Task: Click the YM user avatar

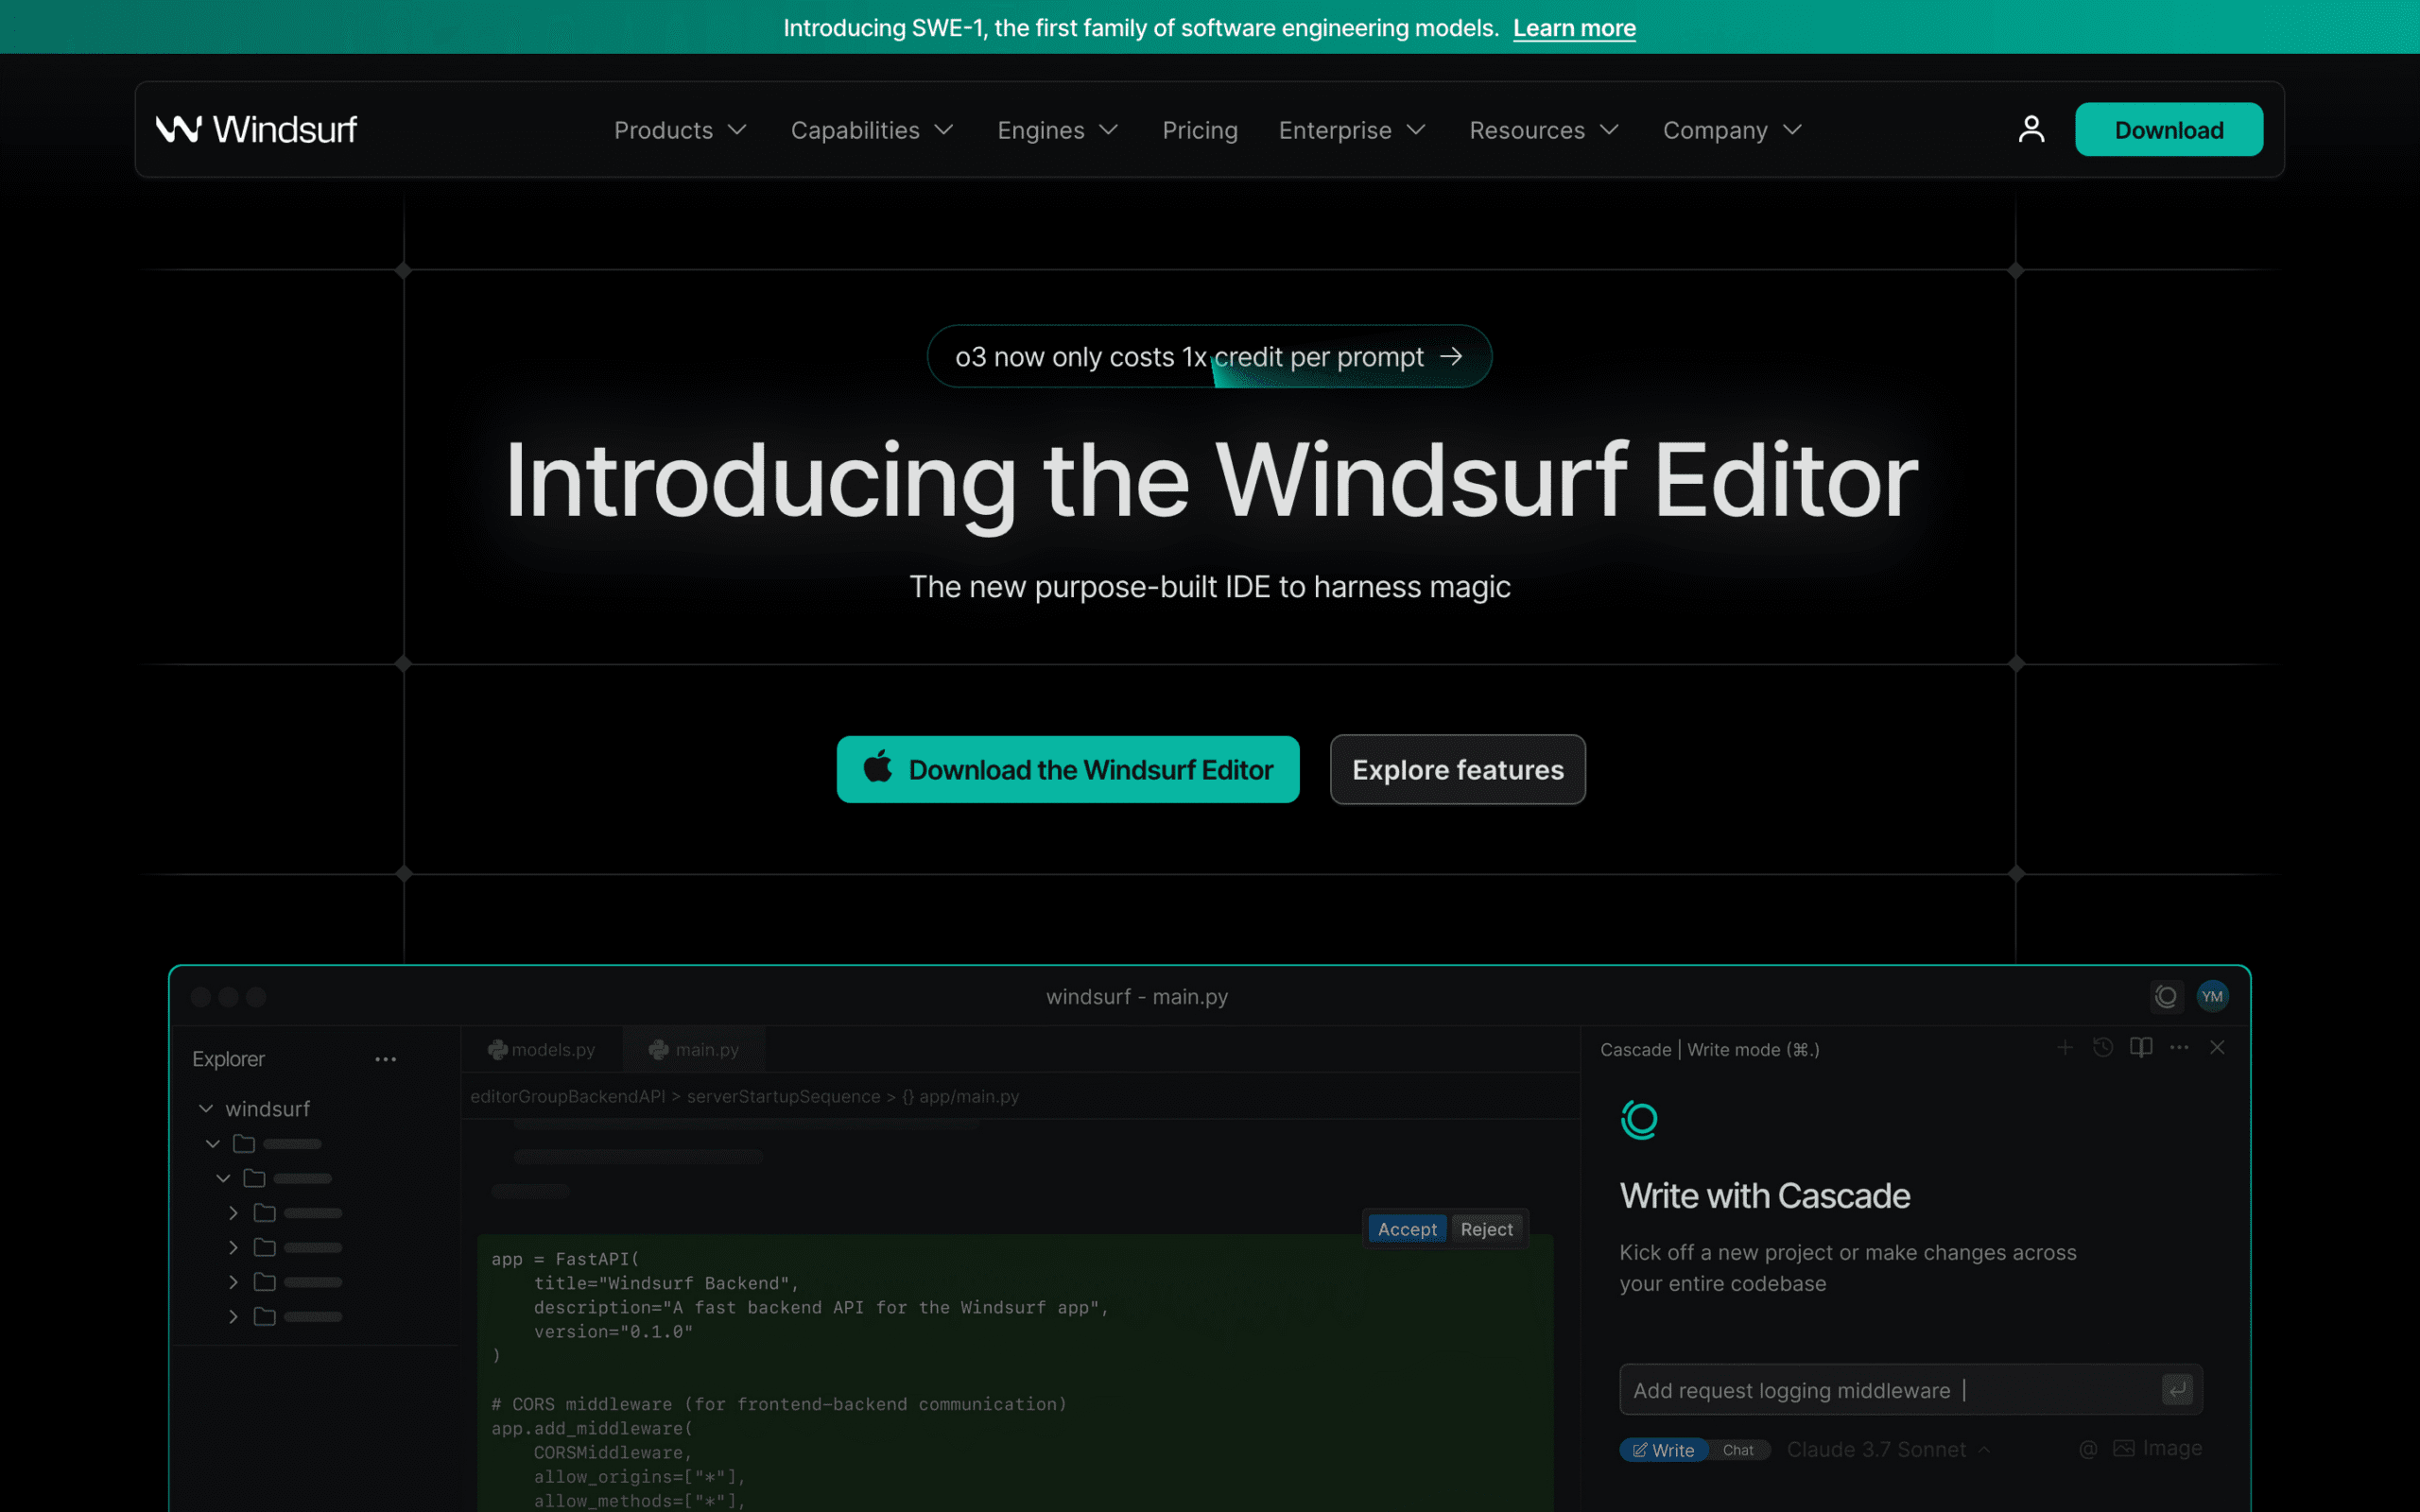Action: click(2212, 996)
